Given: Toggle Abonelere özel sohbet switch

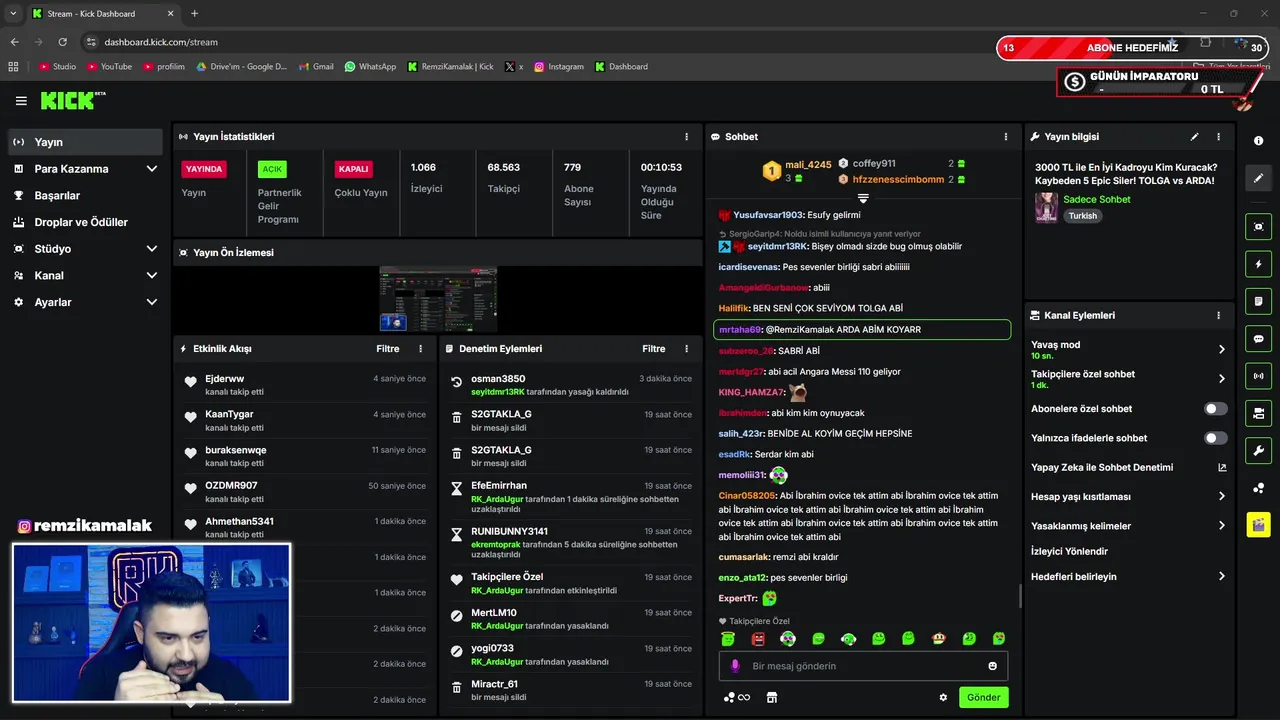Looking at the screenshot, I should (1216, 409).
